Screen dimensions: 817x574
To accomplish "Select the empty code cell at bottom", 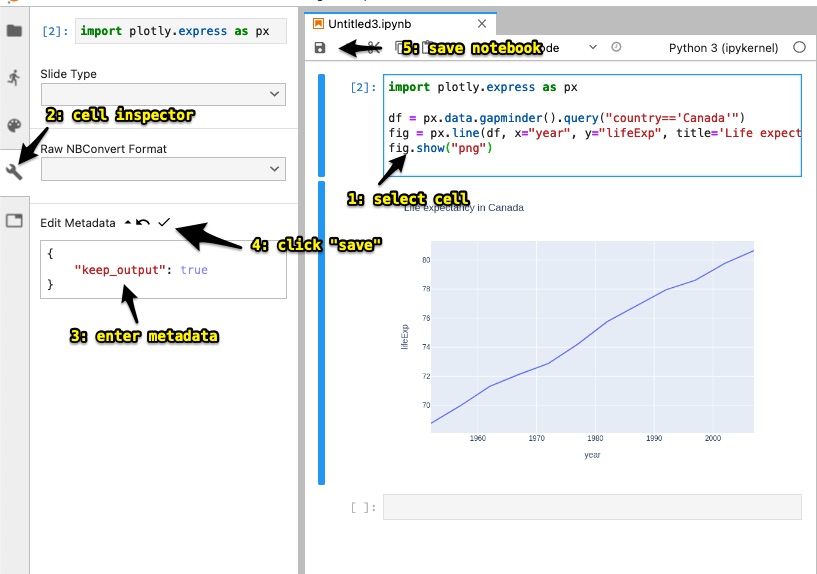I will (592, 507).
